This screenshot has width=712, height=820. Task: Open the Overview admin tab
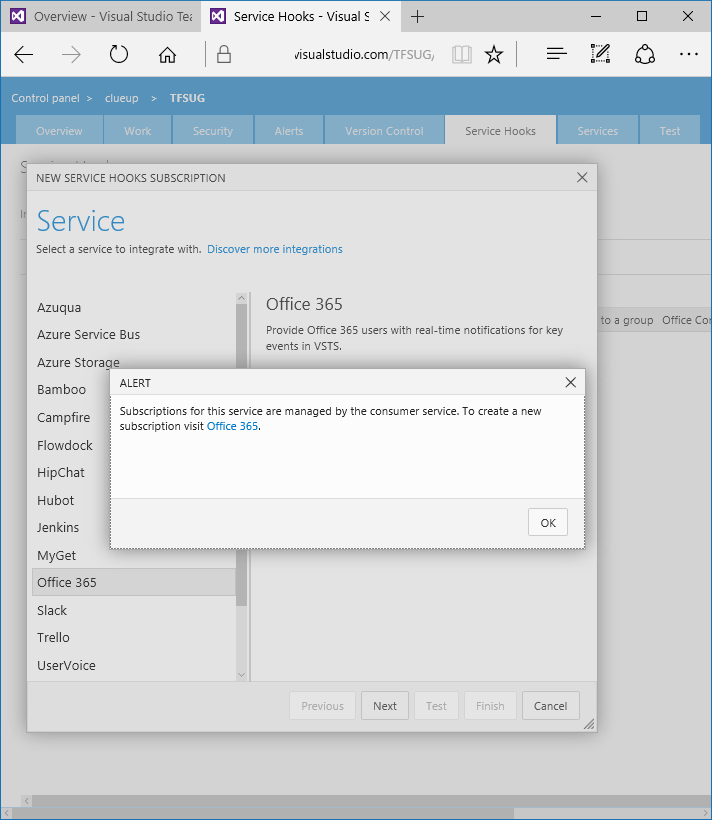pyautogui.click(x=59, y=131)
